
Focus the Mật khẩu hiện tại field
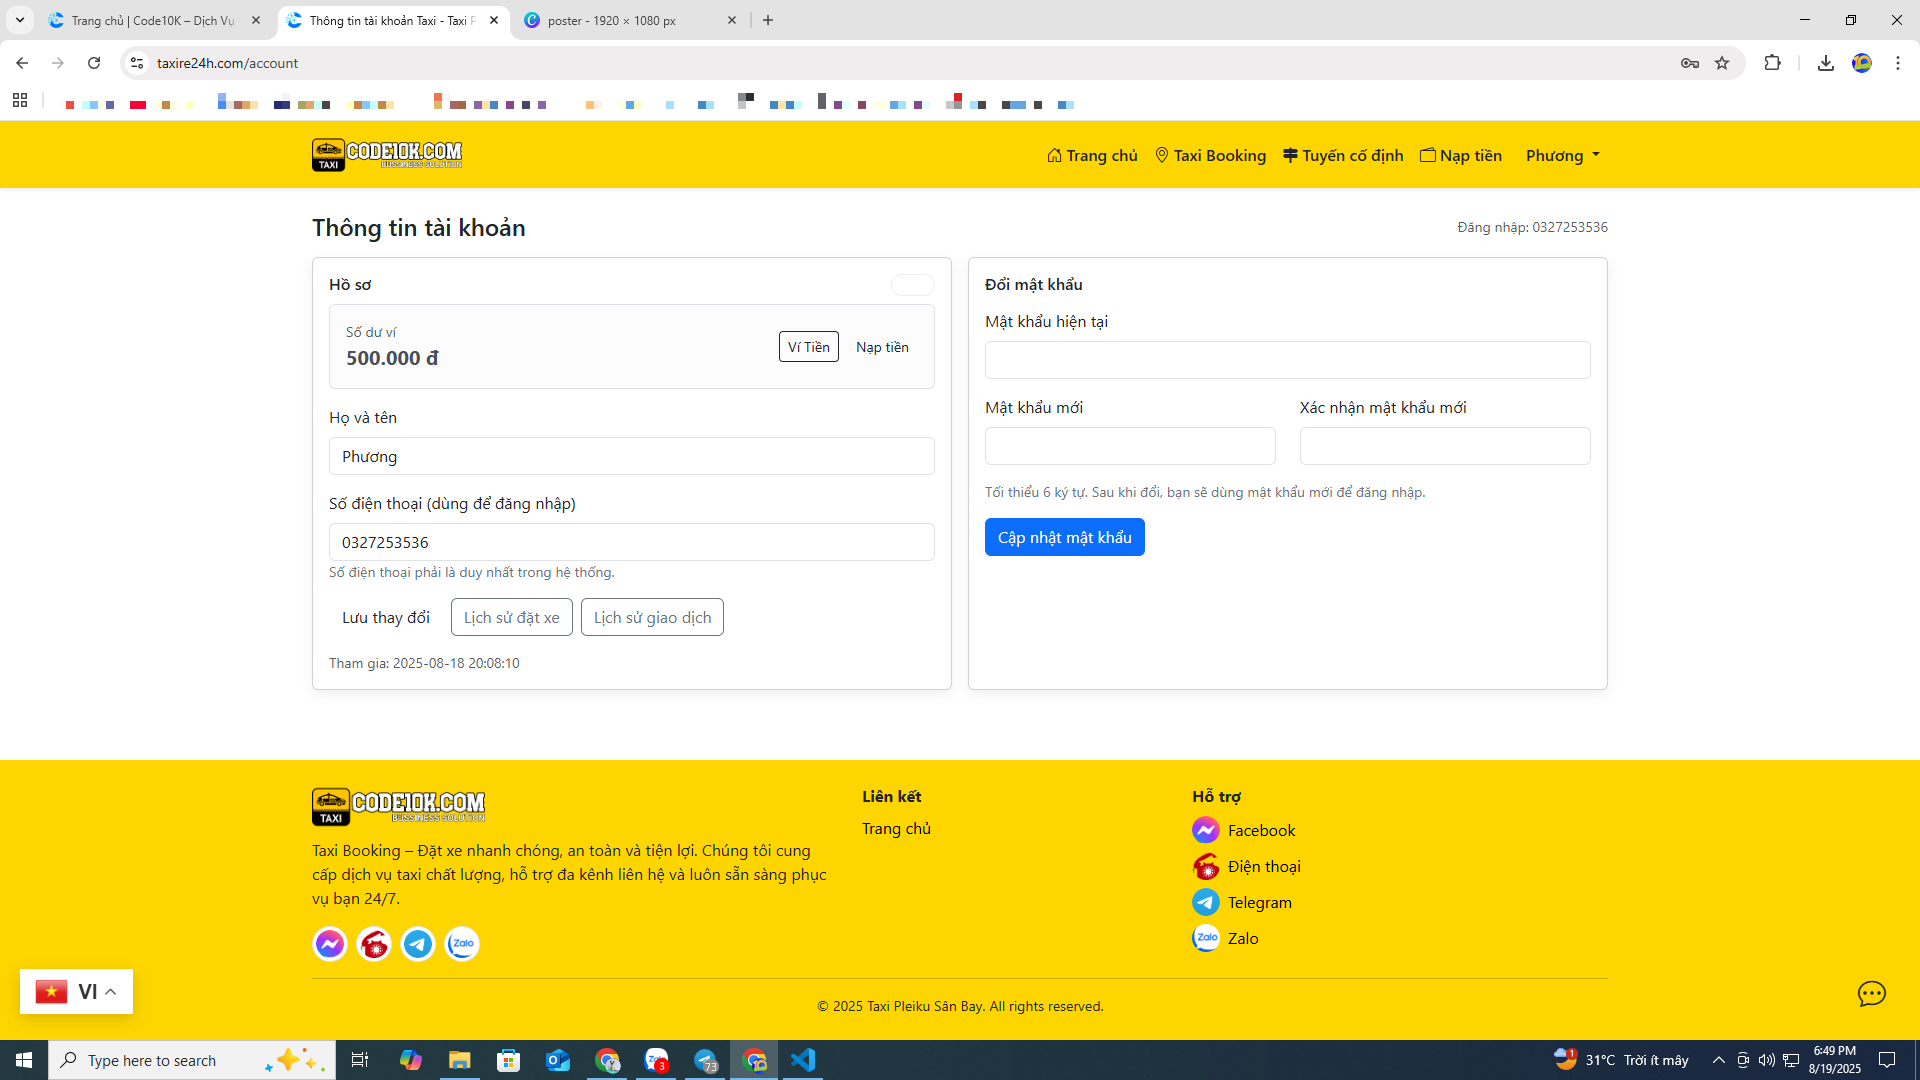point(1288,360)
